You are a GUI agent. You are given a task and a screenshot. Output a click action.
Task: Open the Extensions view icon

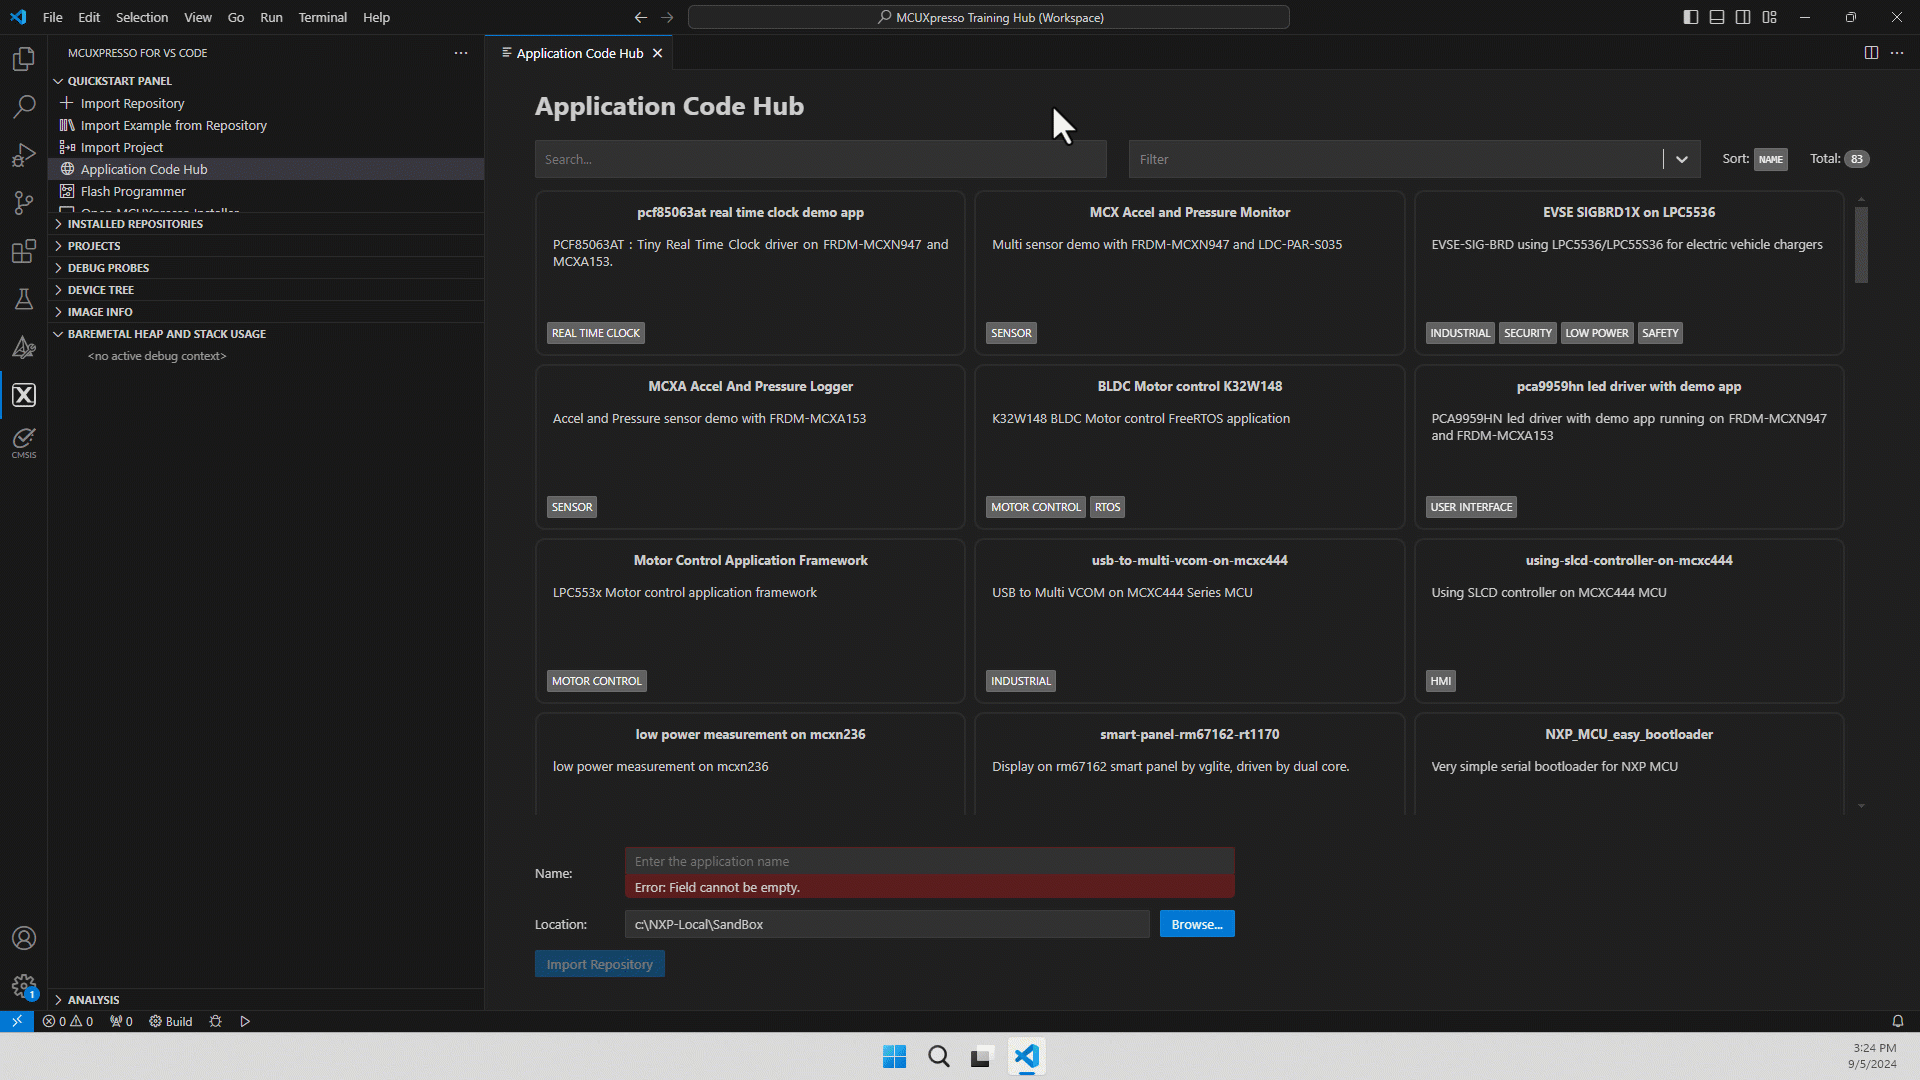(x=24, y=252)
